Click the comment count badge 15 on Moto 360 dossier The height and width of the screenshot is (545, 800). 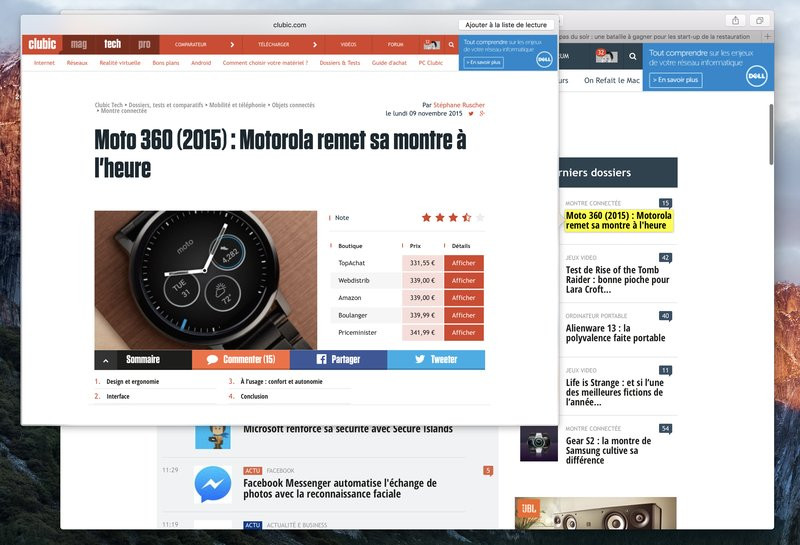click(x=665, y=203)
